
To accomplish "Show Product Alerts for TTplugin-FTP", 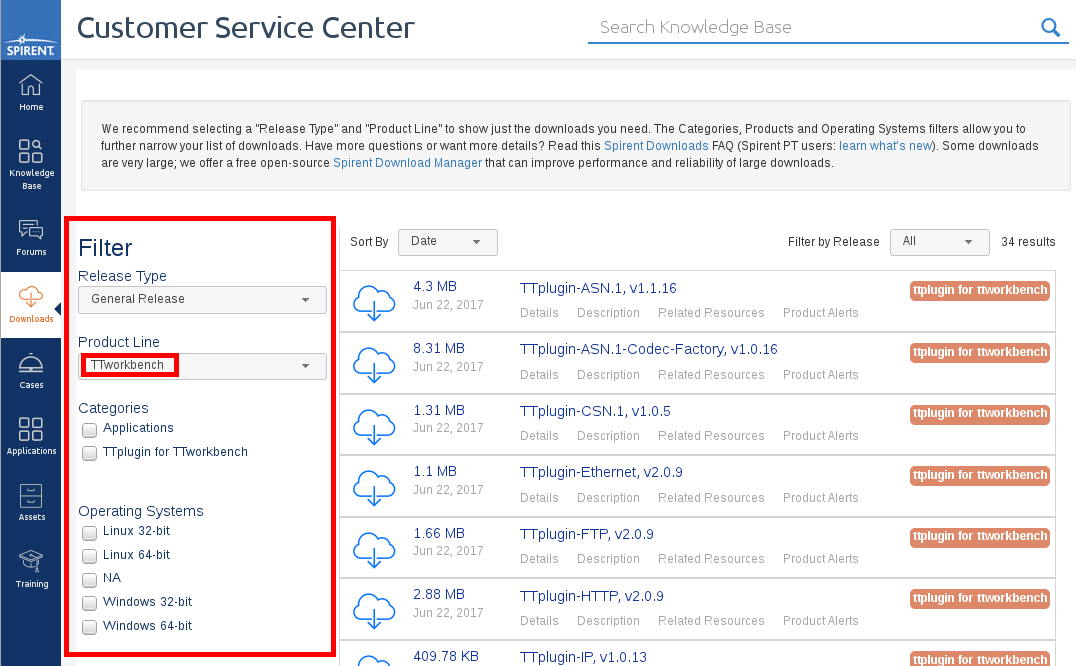I will (821, 559).
